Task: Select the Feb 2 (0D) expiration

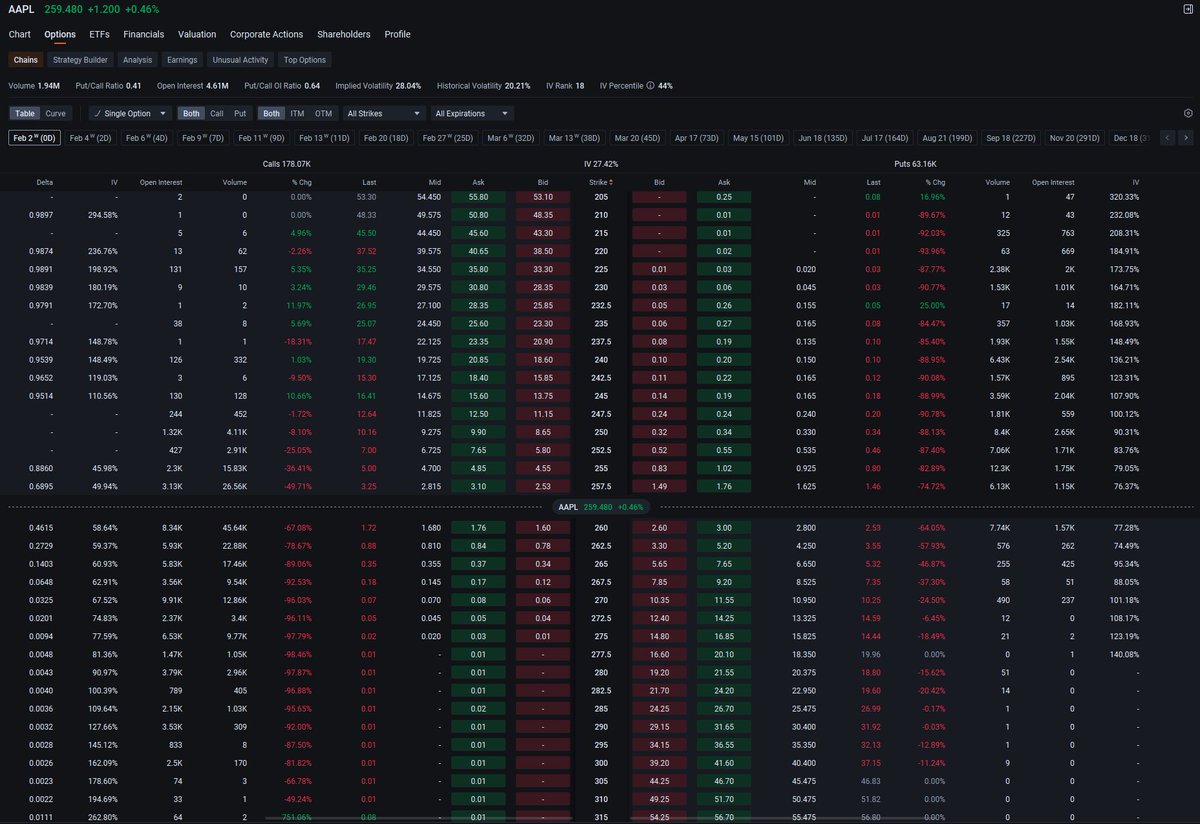Action: click(35, 138)
